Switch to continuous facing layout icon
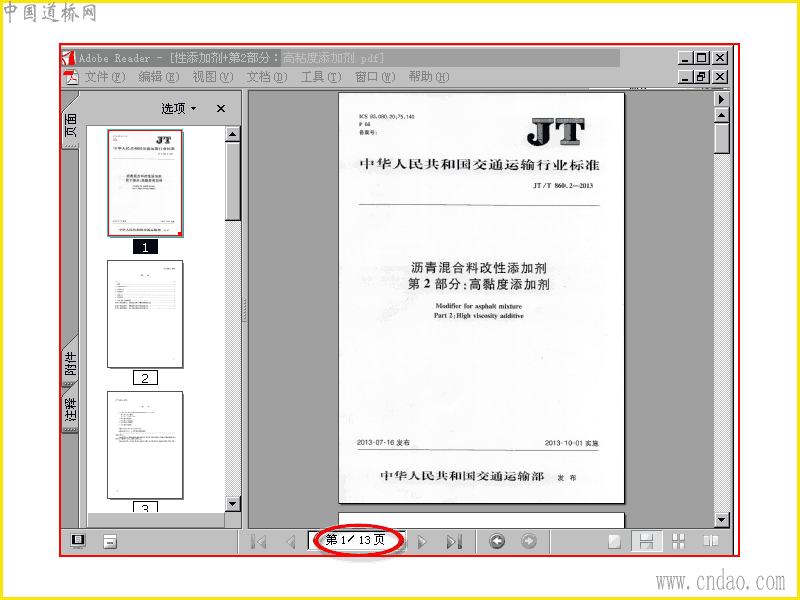Screen dimensions: 800x600 pos(679,541)
